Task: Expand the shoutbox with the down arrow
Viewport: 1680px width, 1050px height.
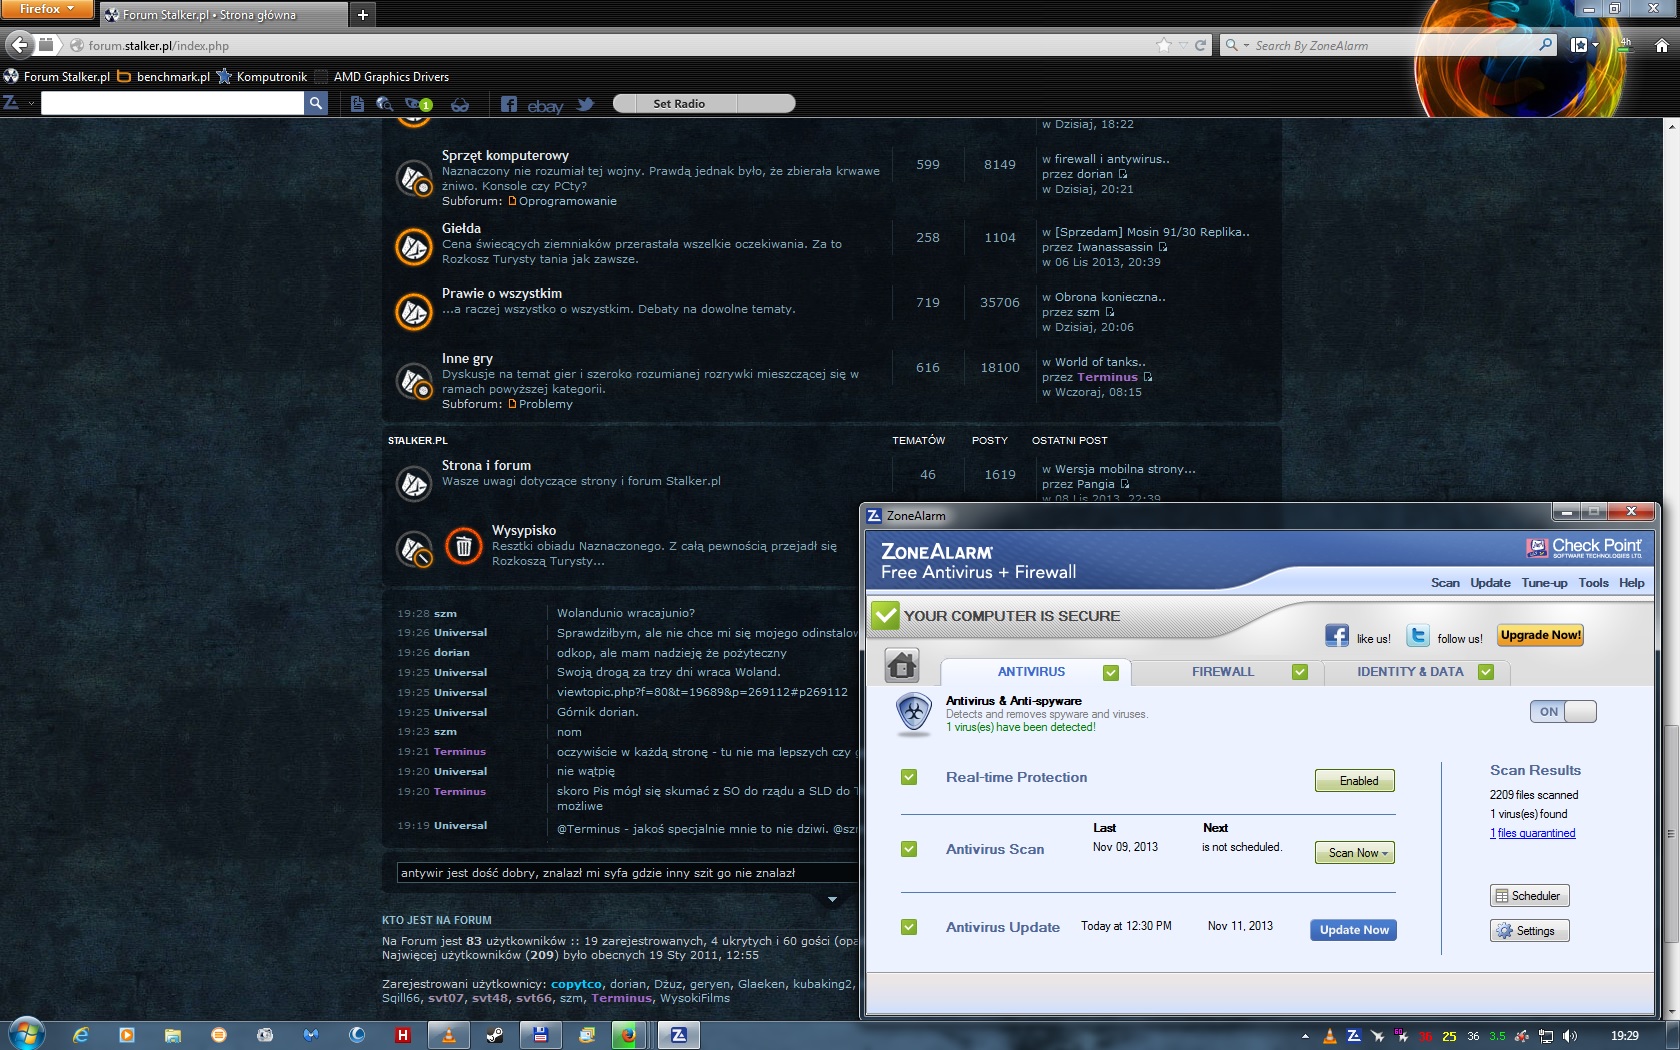Action: [832, 900]
